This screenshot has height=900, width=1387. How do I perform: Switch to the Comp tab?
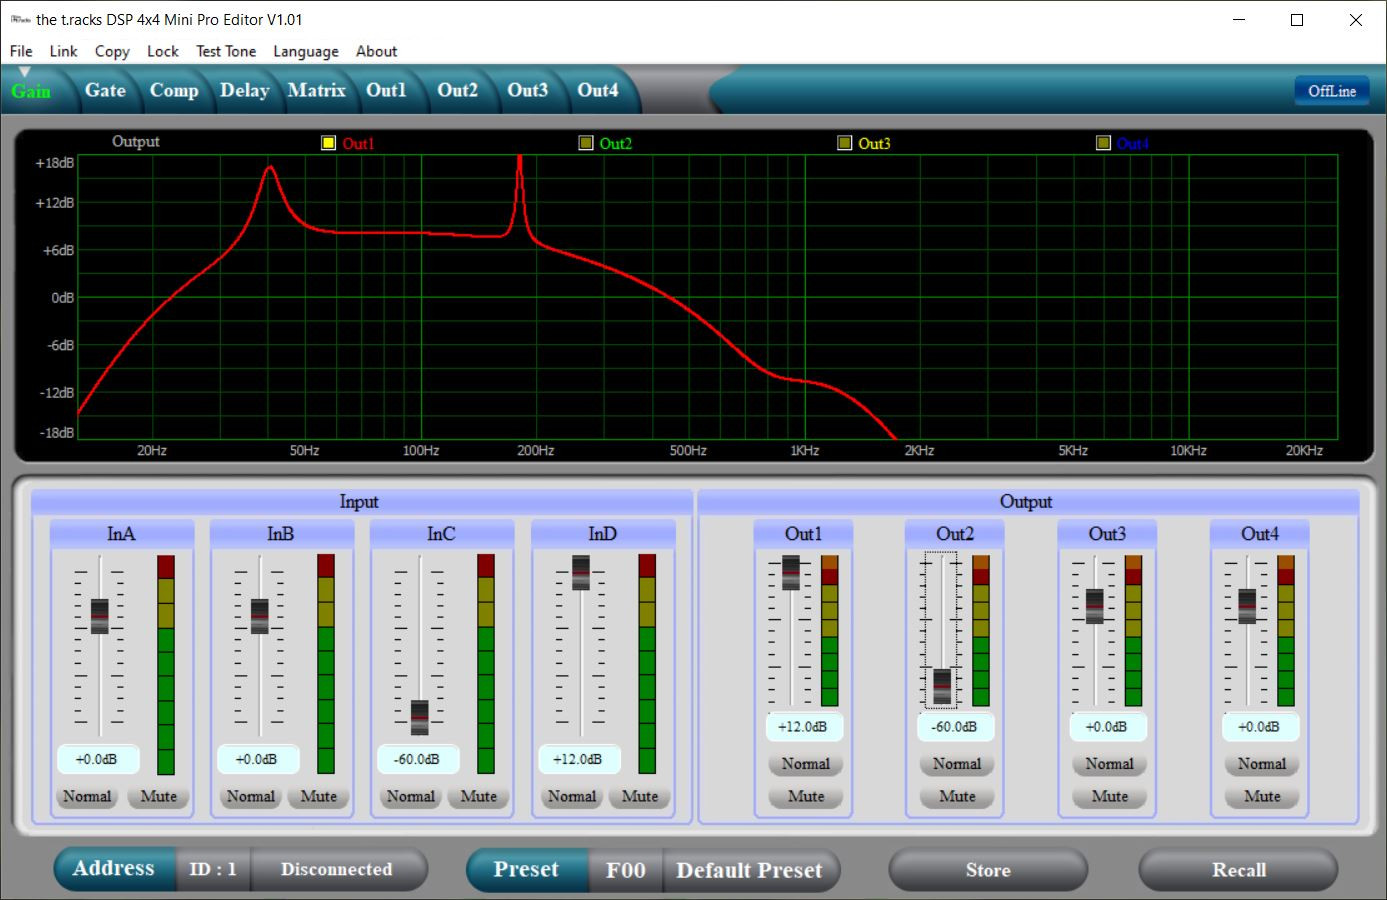click(x=174, y=90)
